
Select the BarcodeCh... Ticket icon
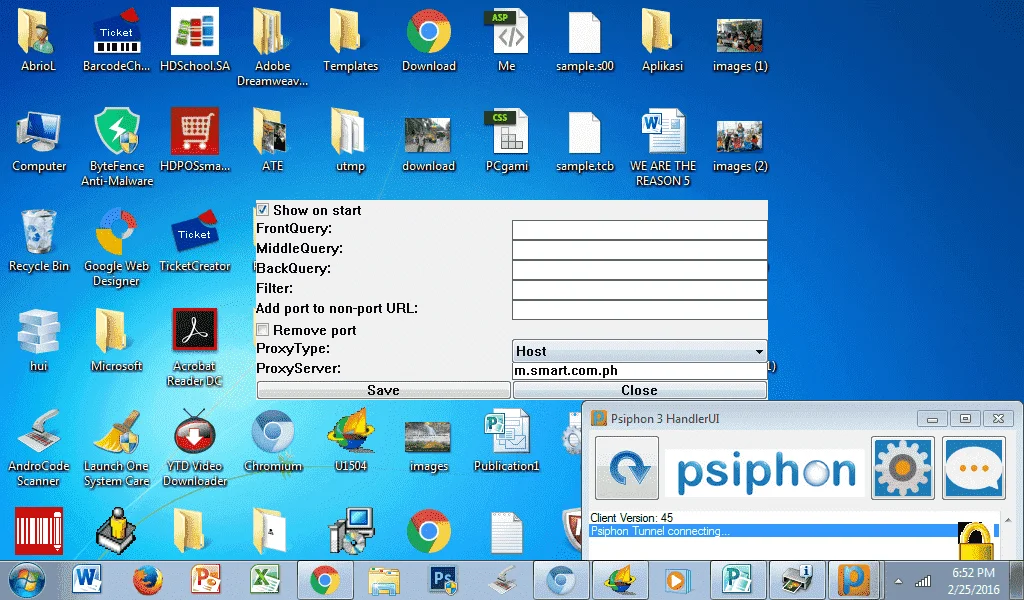pyautogui.click(x=116, y=40)
